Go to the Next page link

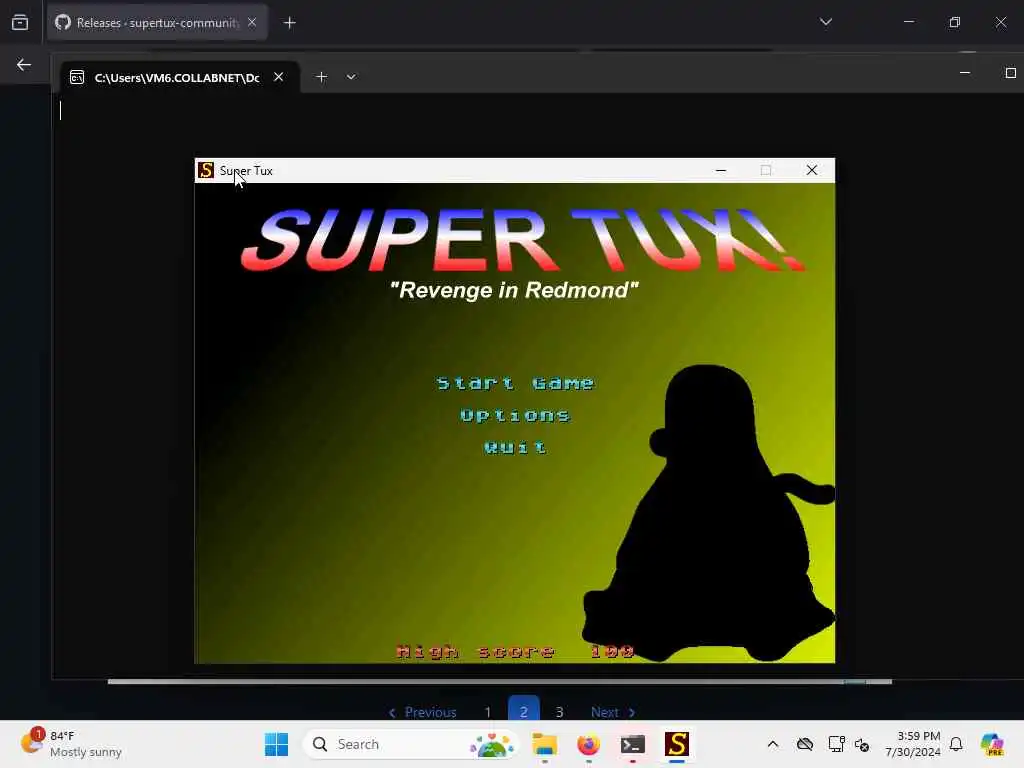pos(613,712)
